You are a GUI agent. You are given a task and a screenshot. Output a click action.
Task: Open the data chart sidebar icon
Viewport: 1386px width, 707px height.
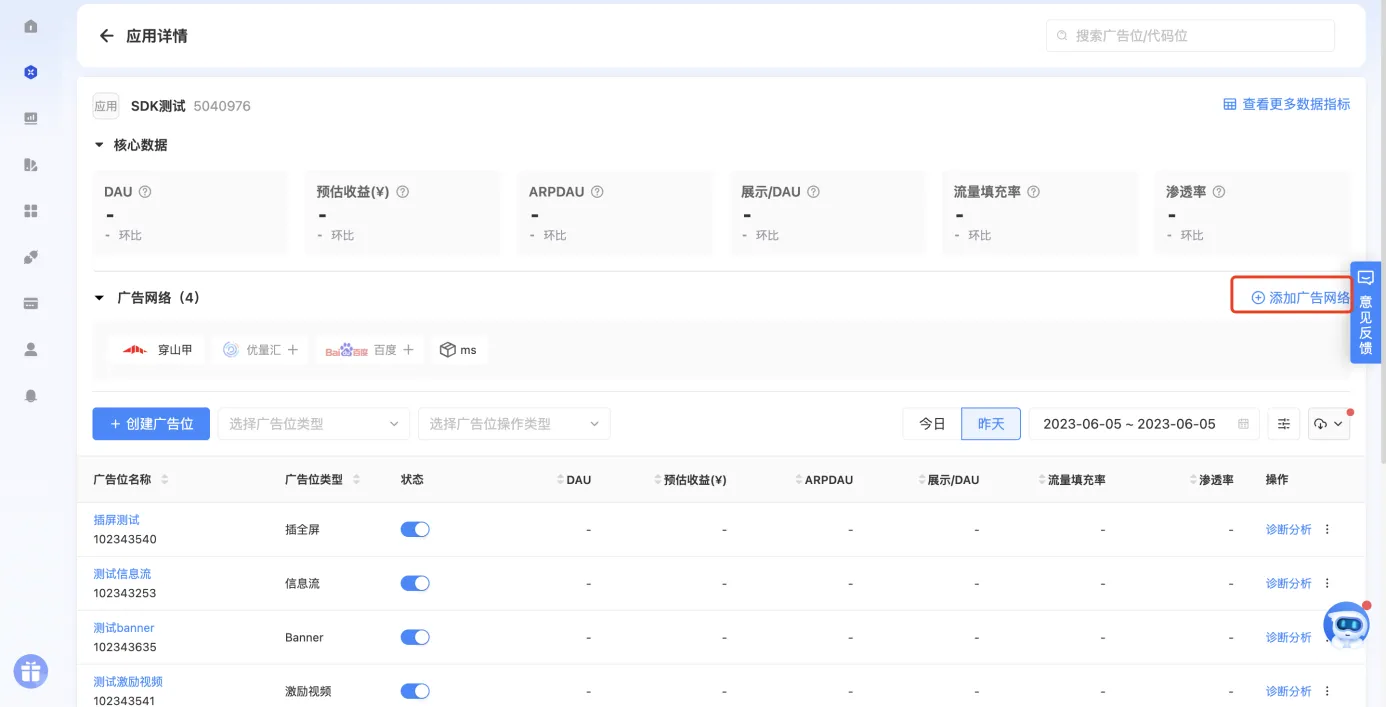pyautogui.click(x=31, y=118)
